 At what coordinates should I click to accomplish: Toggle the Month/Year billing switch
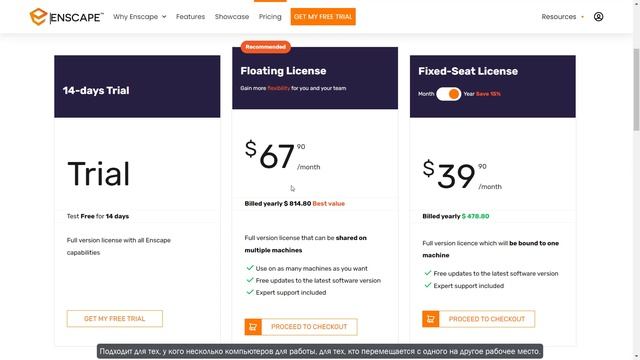449,94
